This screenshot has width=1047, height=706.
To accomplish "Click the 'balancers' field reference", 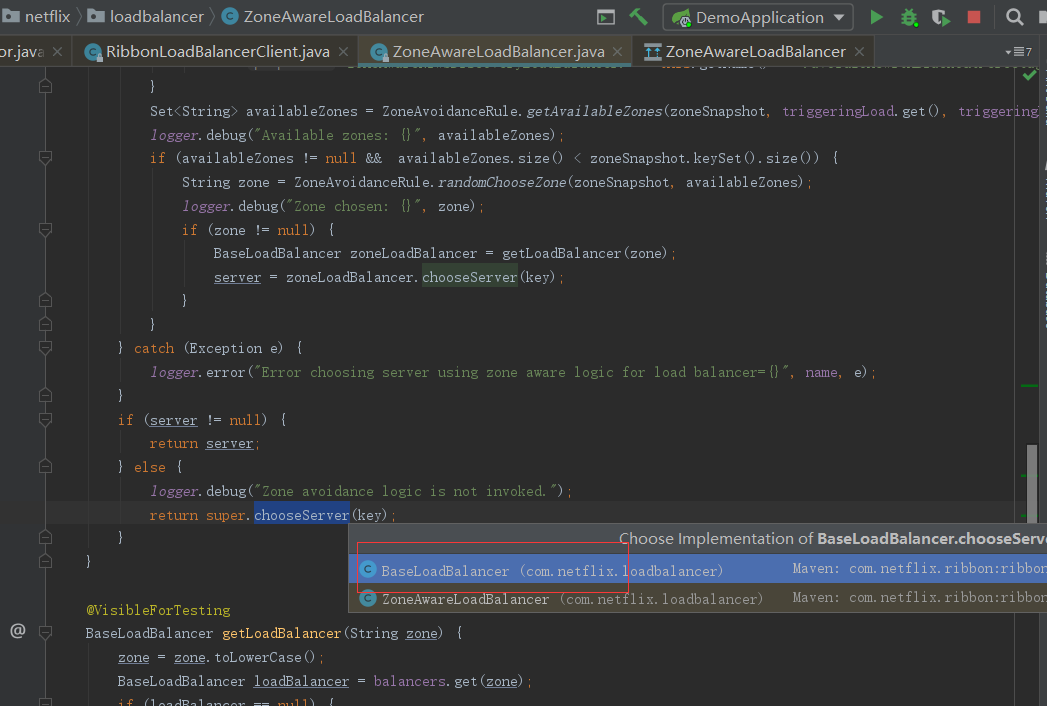I will [410, 681].
